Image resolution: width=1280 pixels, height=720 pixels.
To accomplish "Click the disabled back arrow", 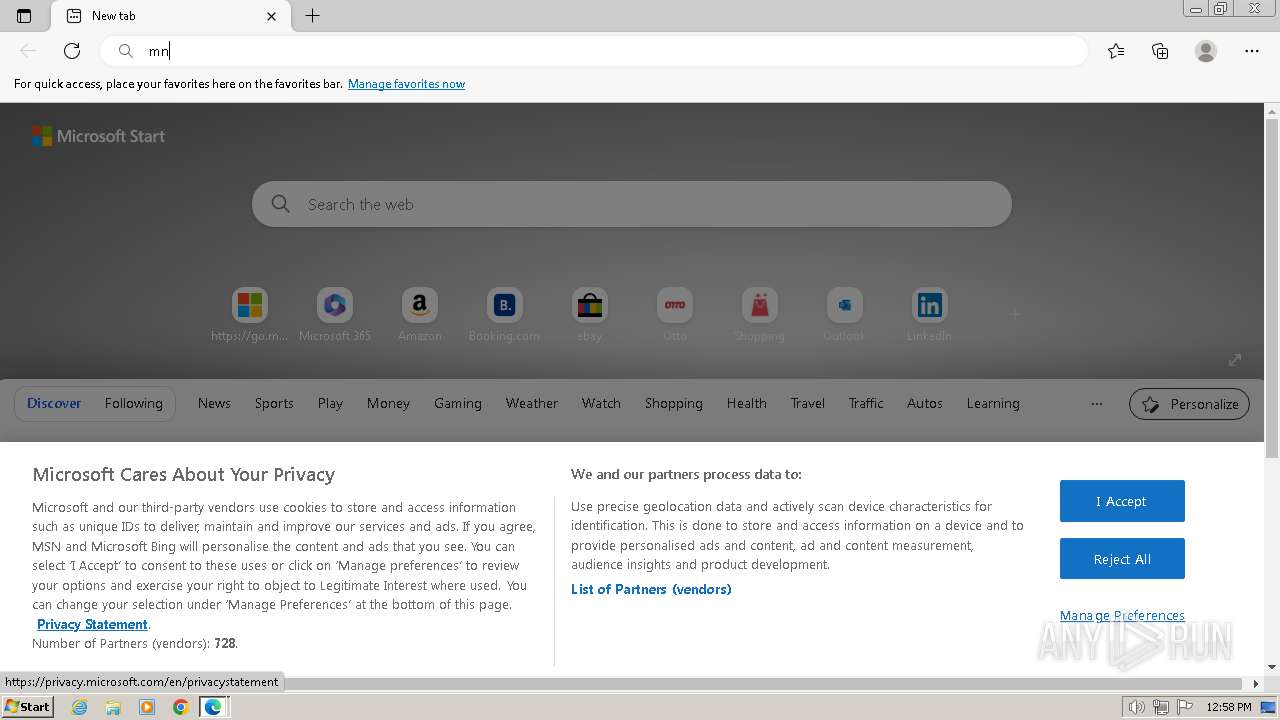I will [x=28, y=51].
